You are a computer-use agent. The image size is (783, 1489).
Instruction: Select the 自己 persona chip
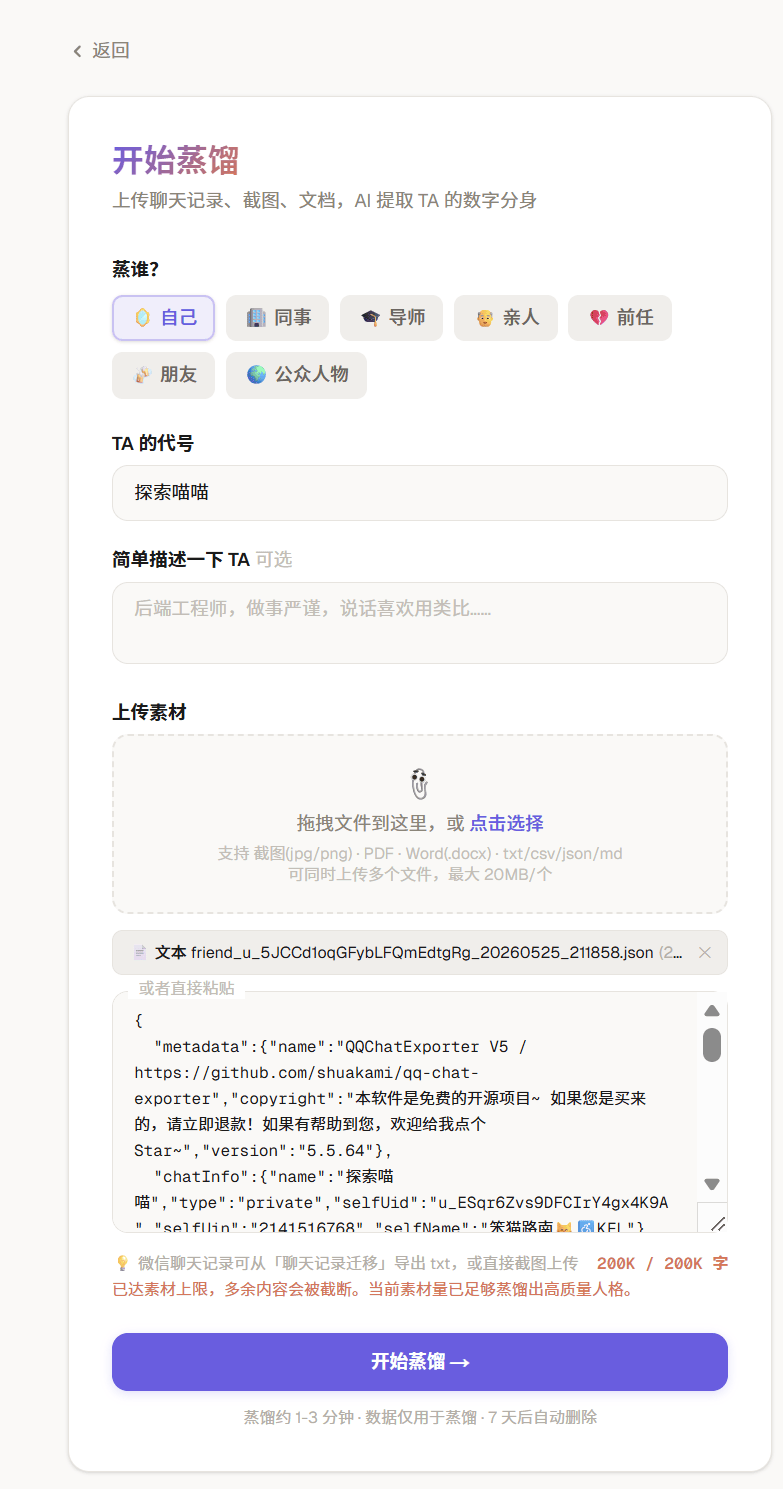(x=164, y=318)
